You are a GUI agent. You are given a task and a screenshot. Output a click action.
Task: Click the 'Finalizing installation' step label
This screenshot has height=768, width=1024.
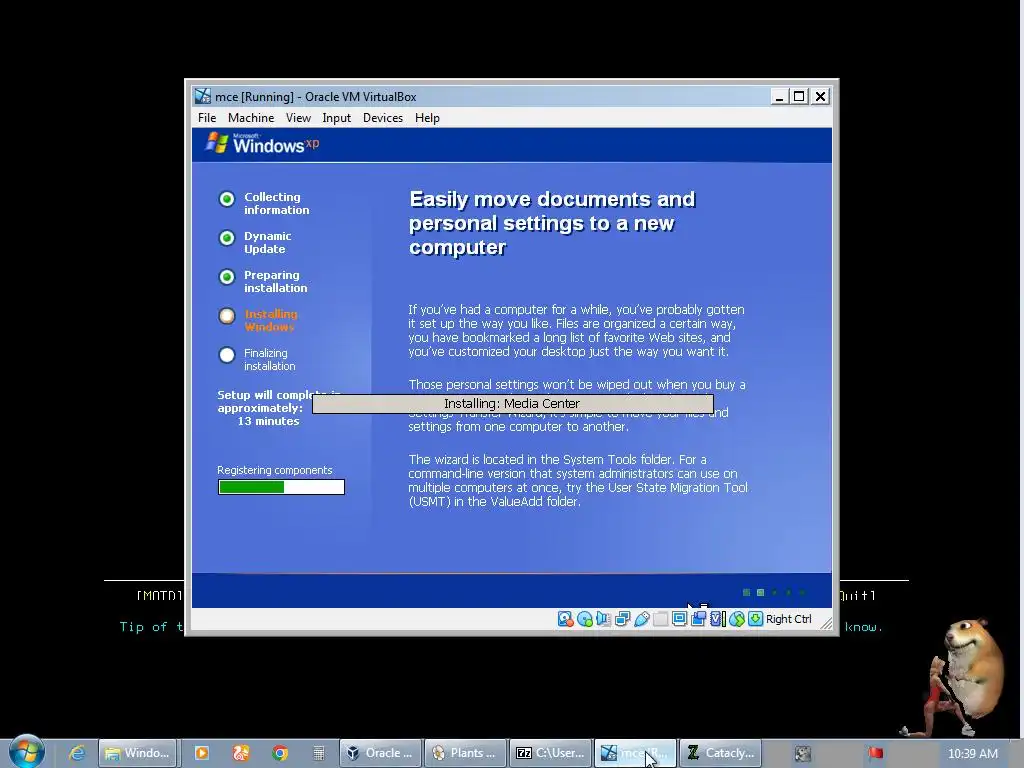coord(269,359)
